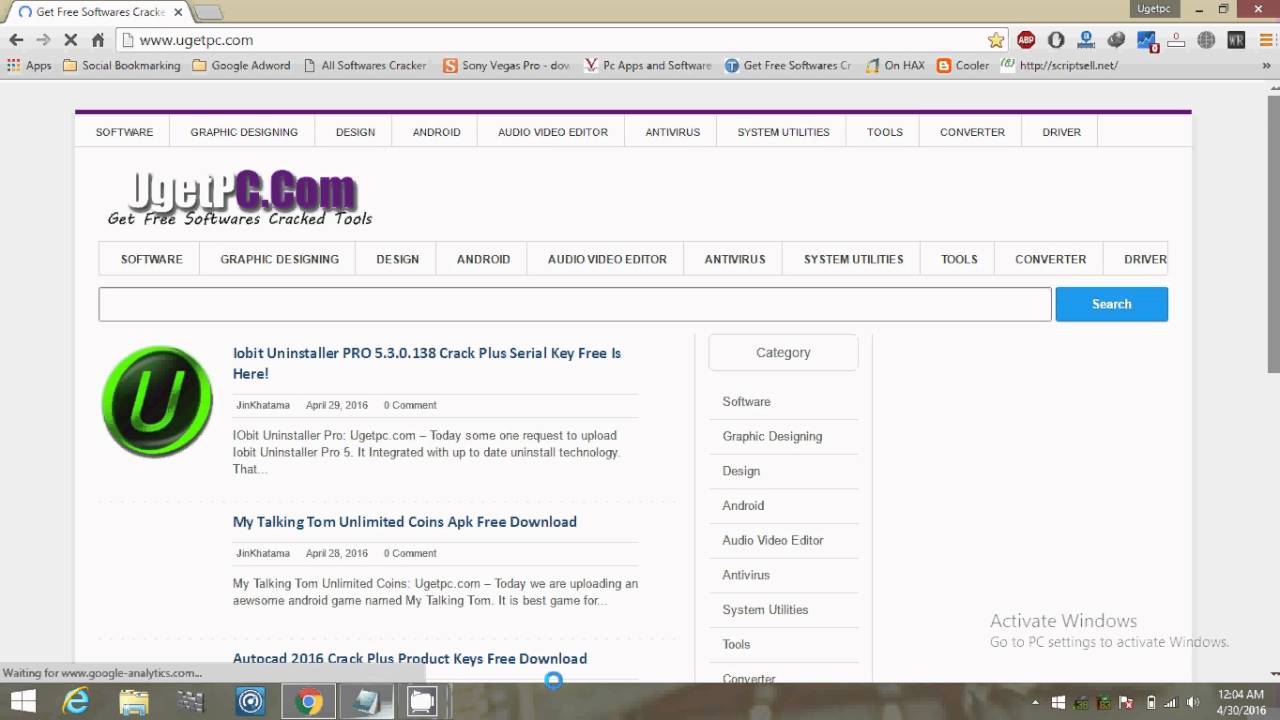The height and width of the screenshot is (720, 1280).
Task: Expand the bookmarks bar overflow chevron
Action: (x=1266, y=65)
